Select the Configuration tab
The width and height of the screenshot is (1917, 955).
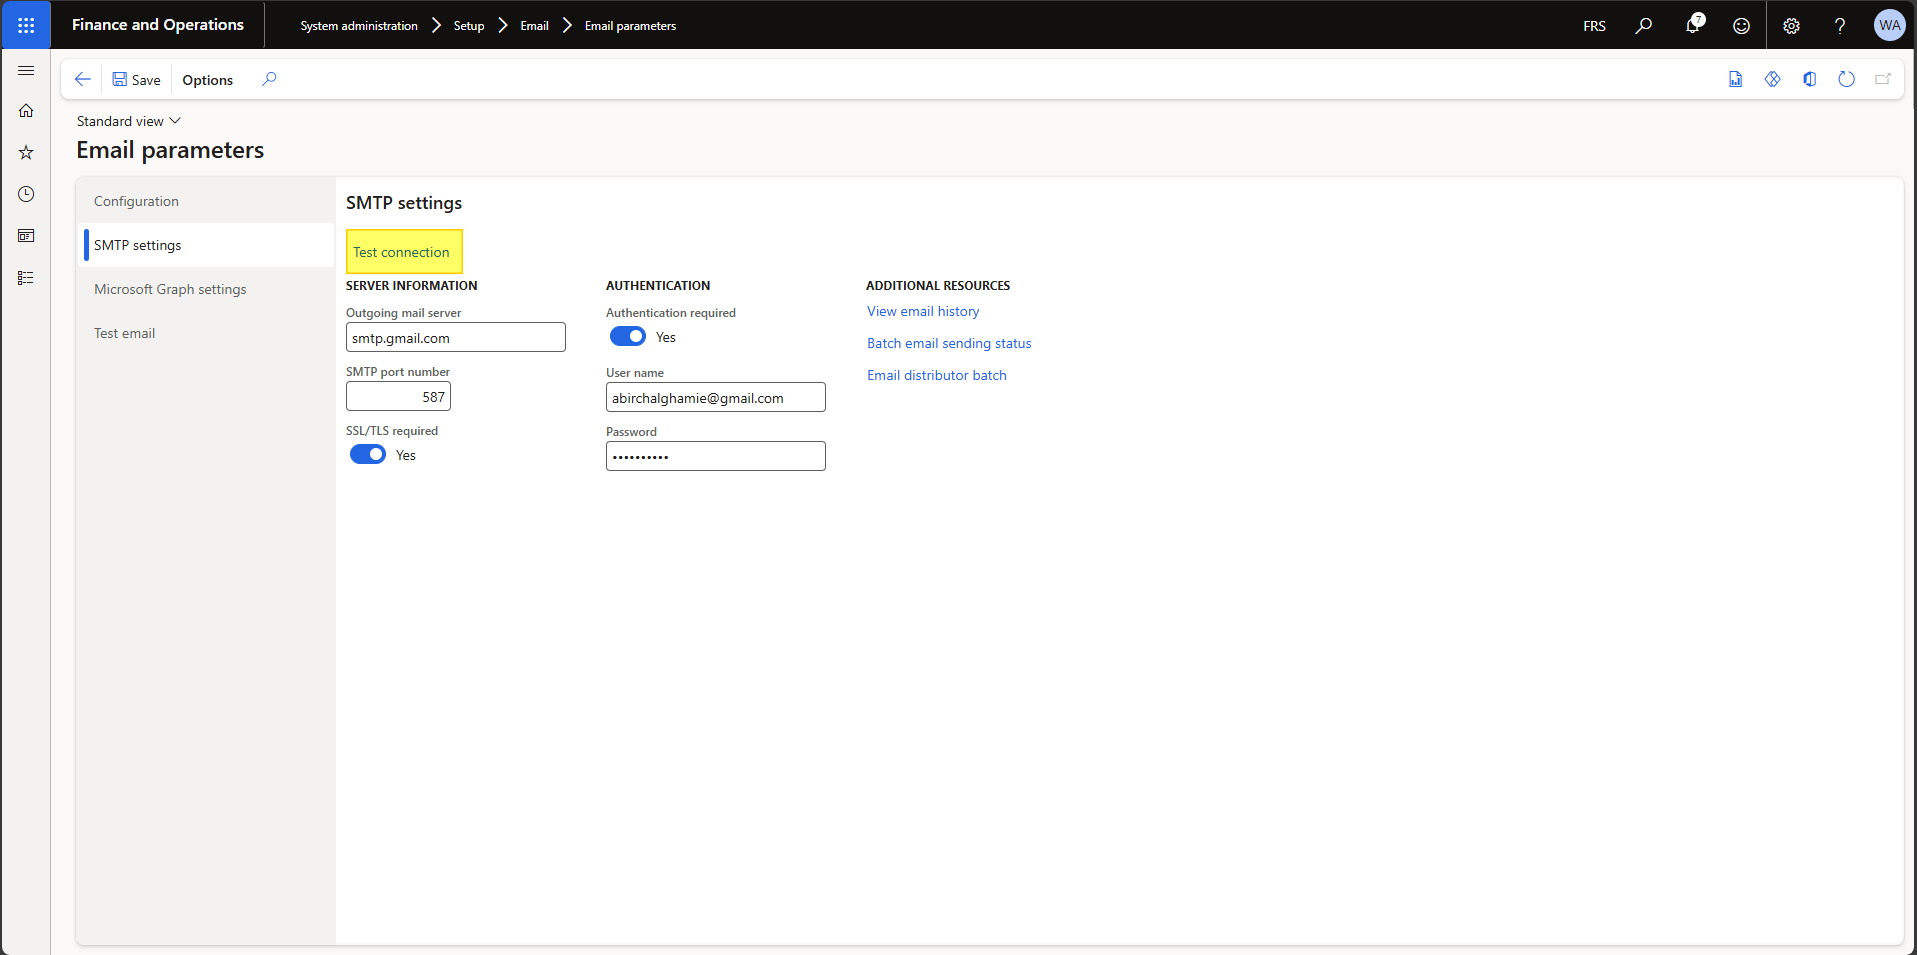[x=206, y=201]
